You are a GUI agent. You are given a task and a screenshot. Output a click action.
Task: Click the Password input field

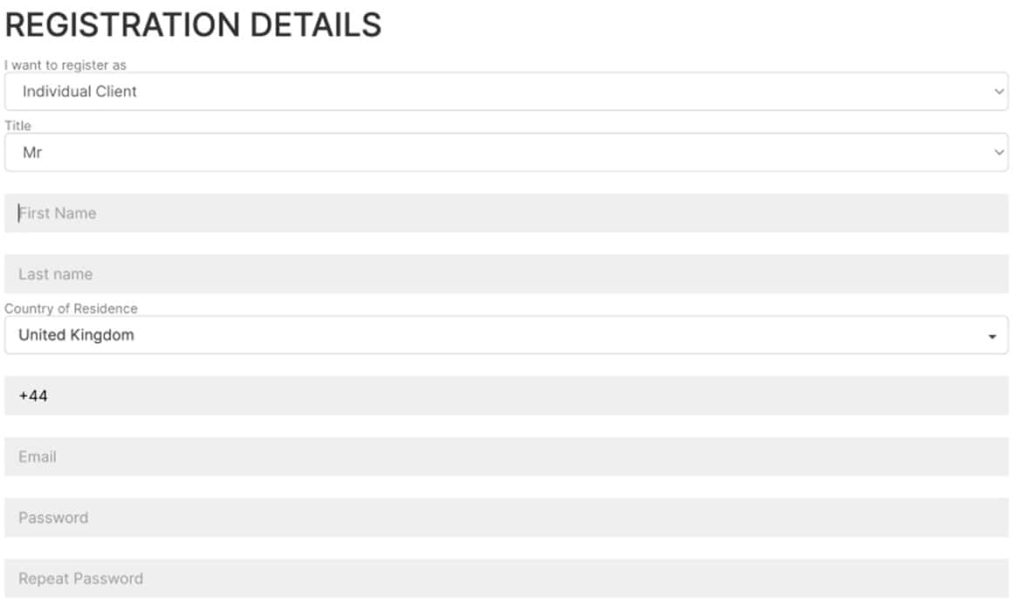click(x=506, y=519)
